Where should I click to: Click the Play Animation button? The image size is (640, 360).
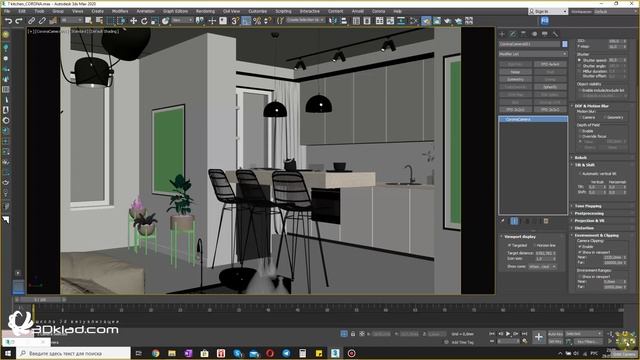pos(508,334)
